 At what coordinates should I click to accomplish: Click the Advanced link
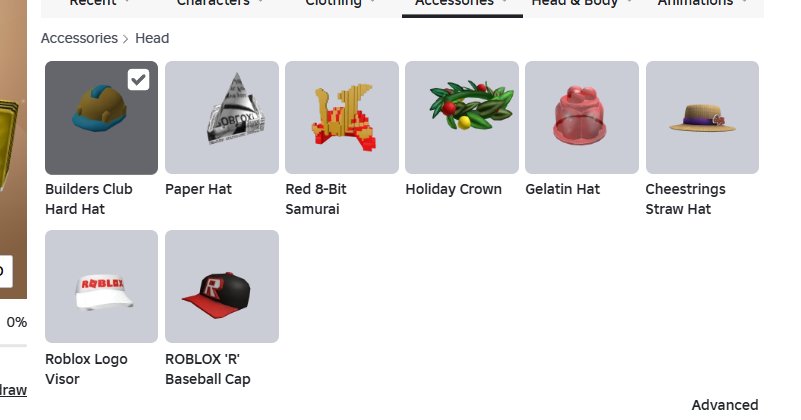click(724, 405)
